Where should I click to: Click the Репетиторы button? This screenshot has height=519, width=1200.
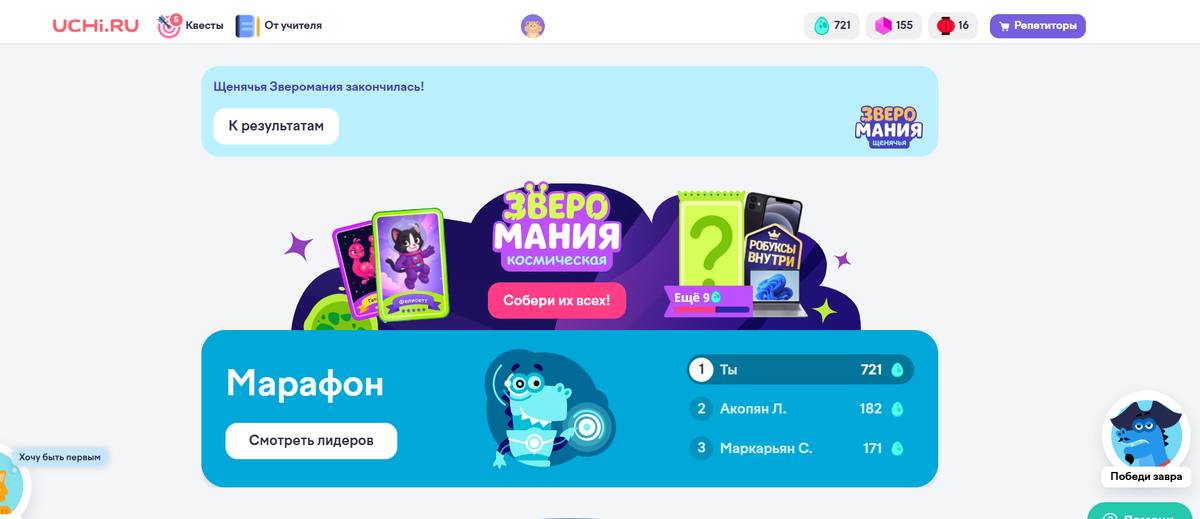1037,26
